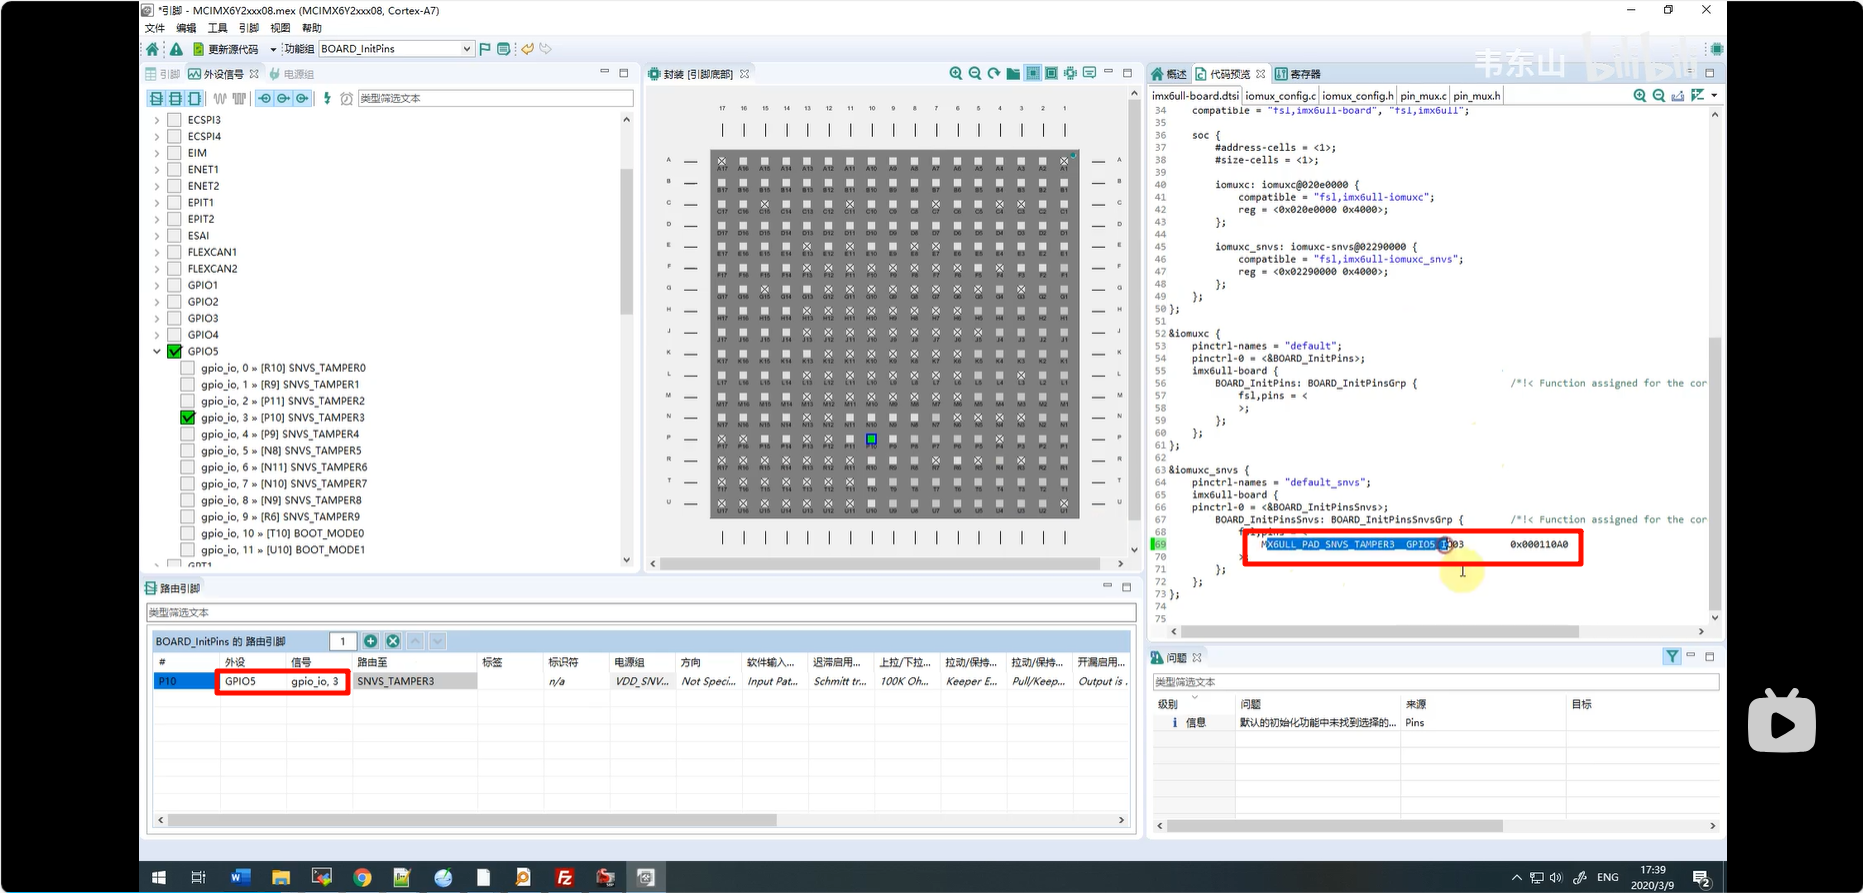The height and width of the screenshot is (893, 1863).
Task: Zoom in the code preview
Action: tap(1640, 95)
